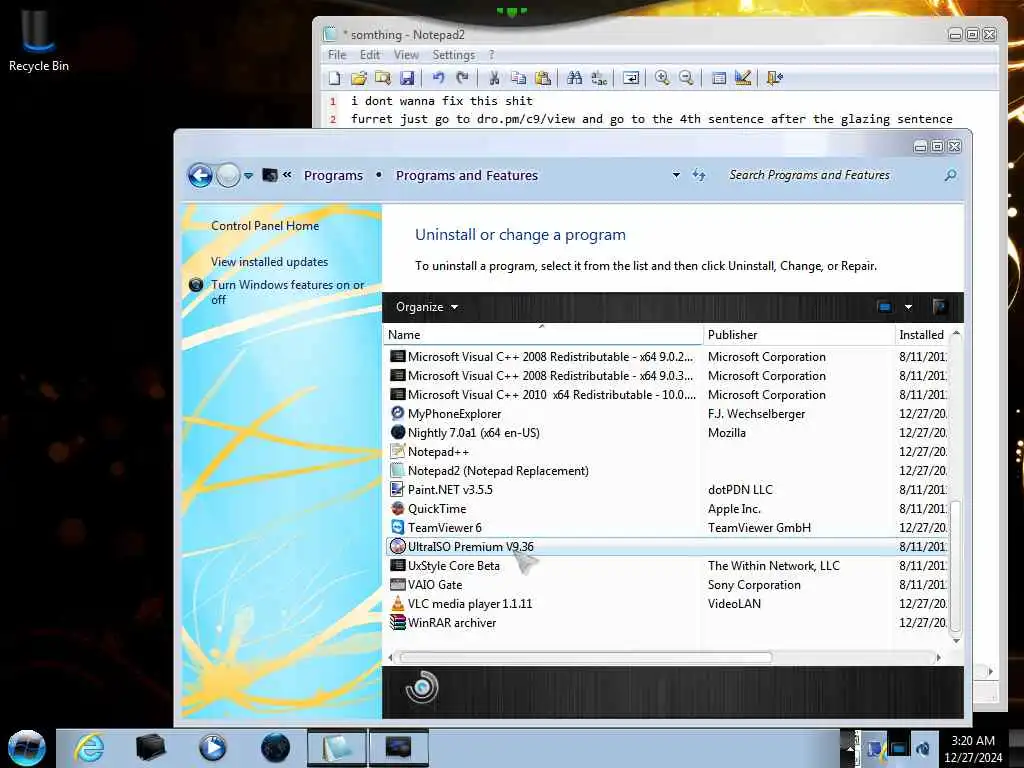The image size is (1024, 768).
Task: Select Notepad2 (Notepad Replacement) entry
Action: [x=668, y=471]
